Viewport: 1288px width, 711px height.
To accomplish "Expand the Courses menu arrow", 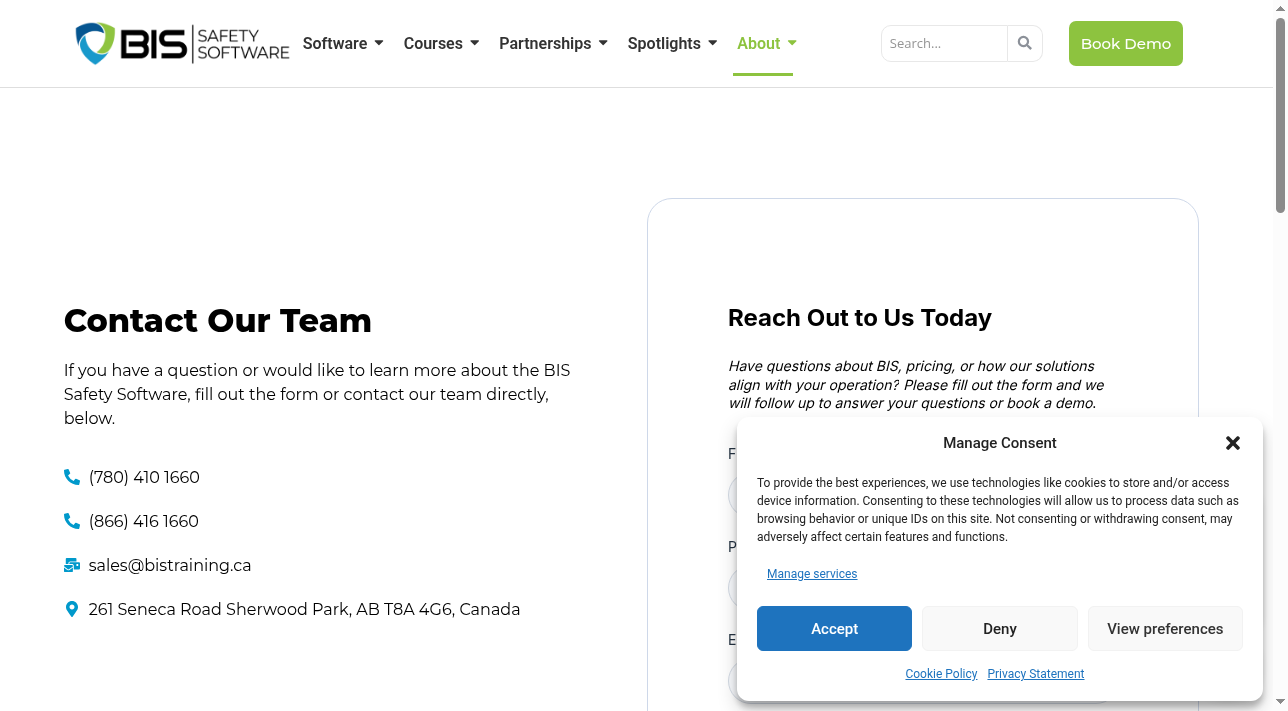I will [475, 43].
